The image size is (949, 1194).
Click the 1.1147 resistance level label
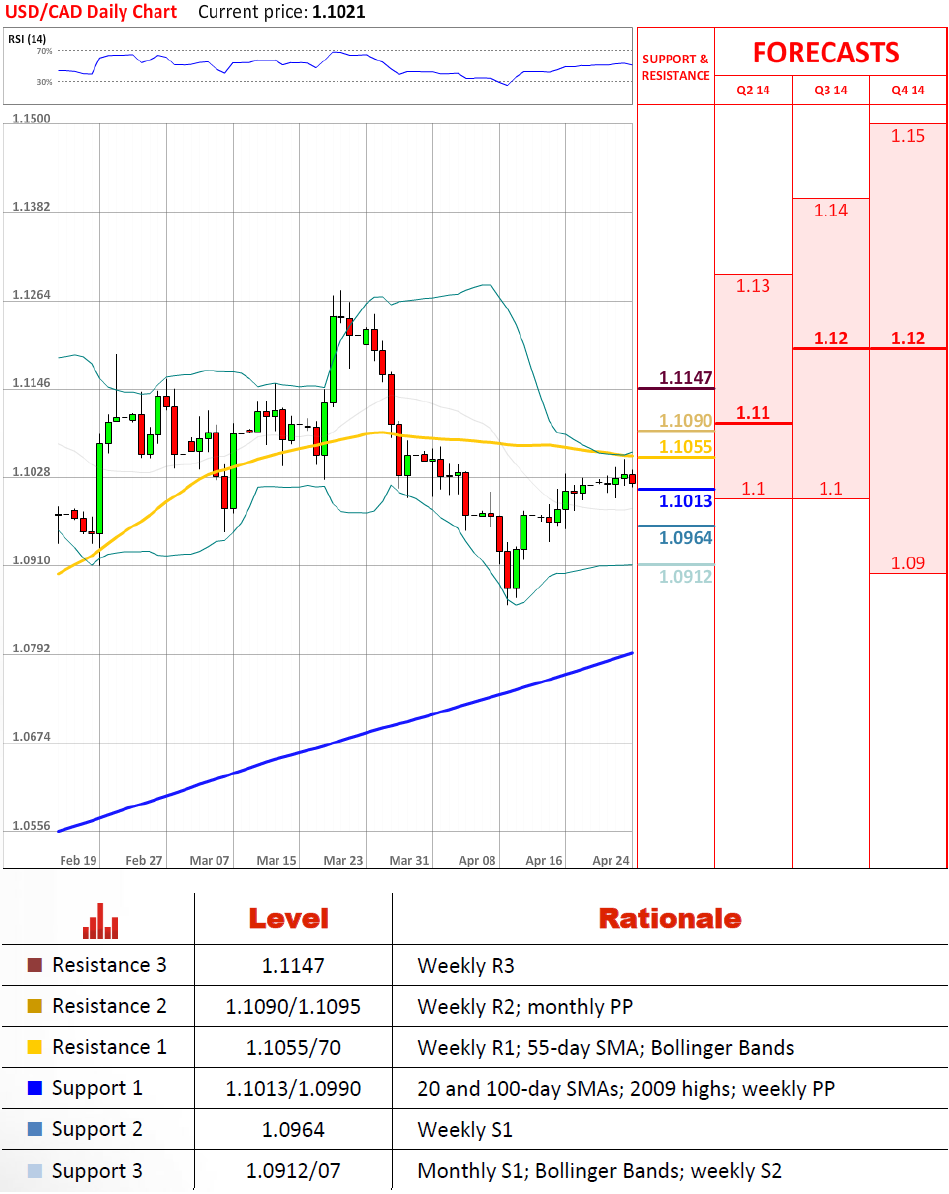pos(685,378)
